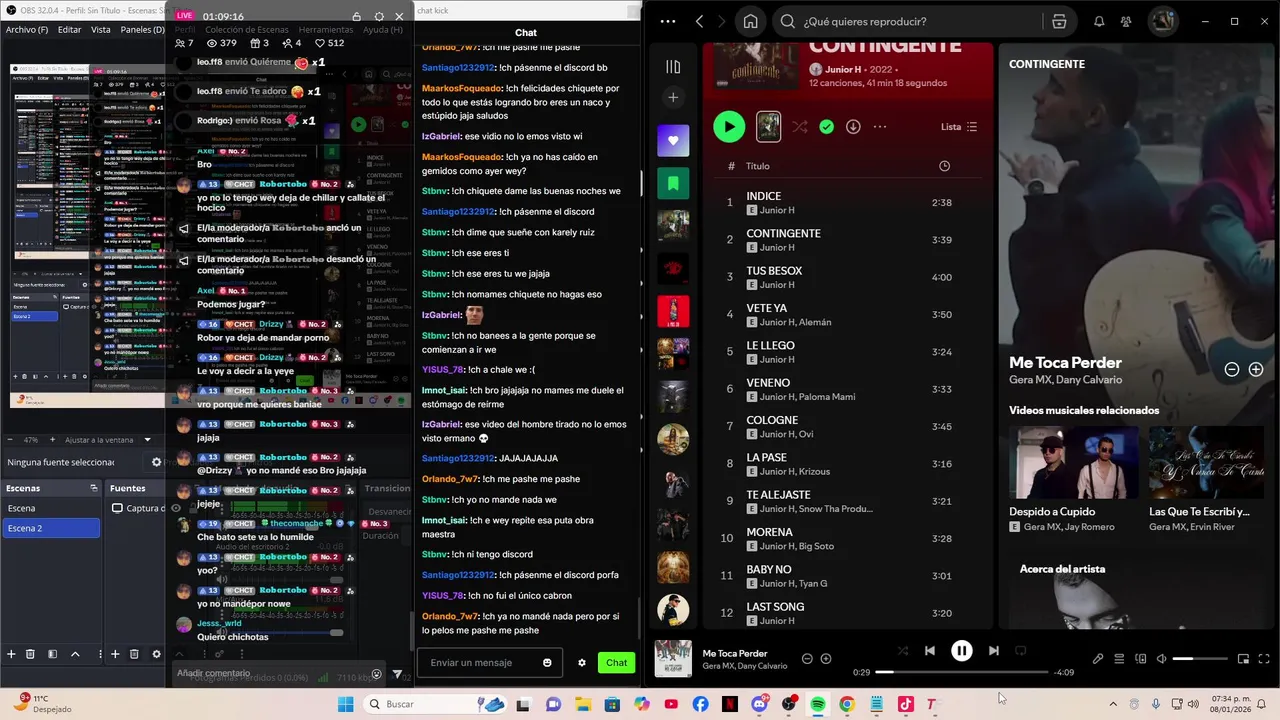Skip to the next track
Screen dimensions: 1280x720
(x=993, y=651)
